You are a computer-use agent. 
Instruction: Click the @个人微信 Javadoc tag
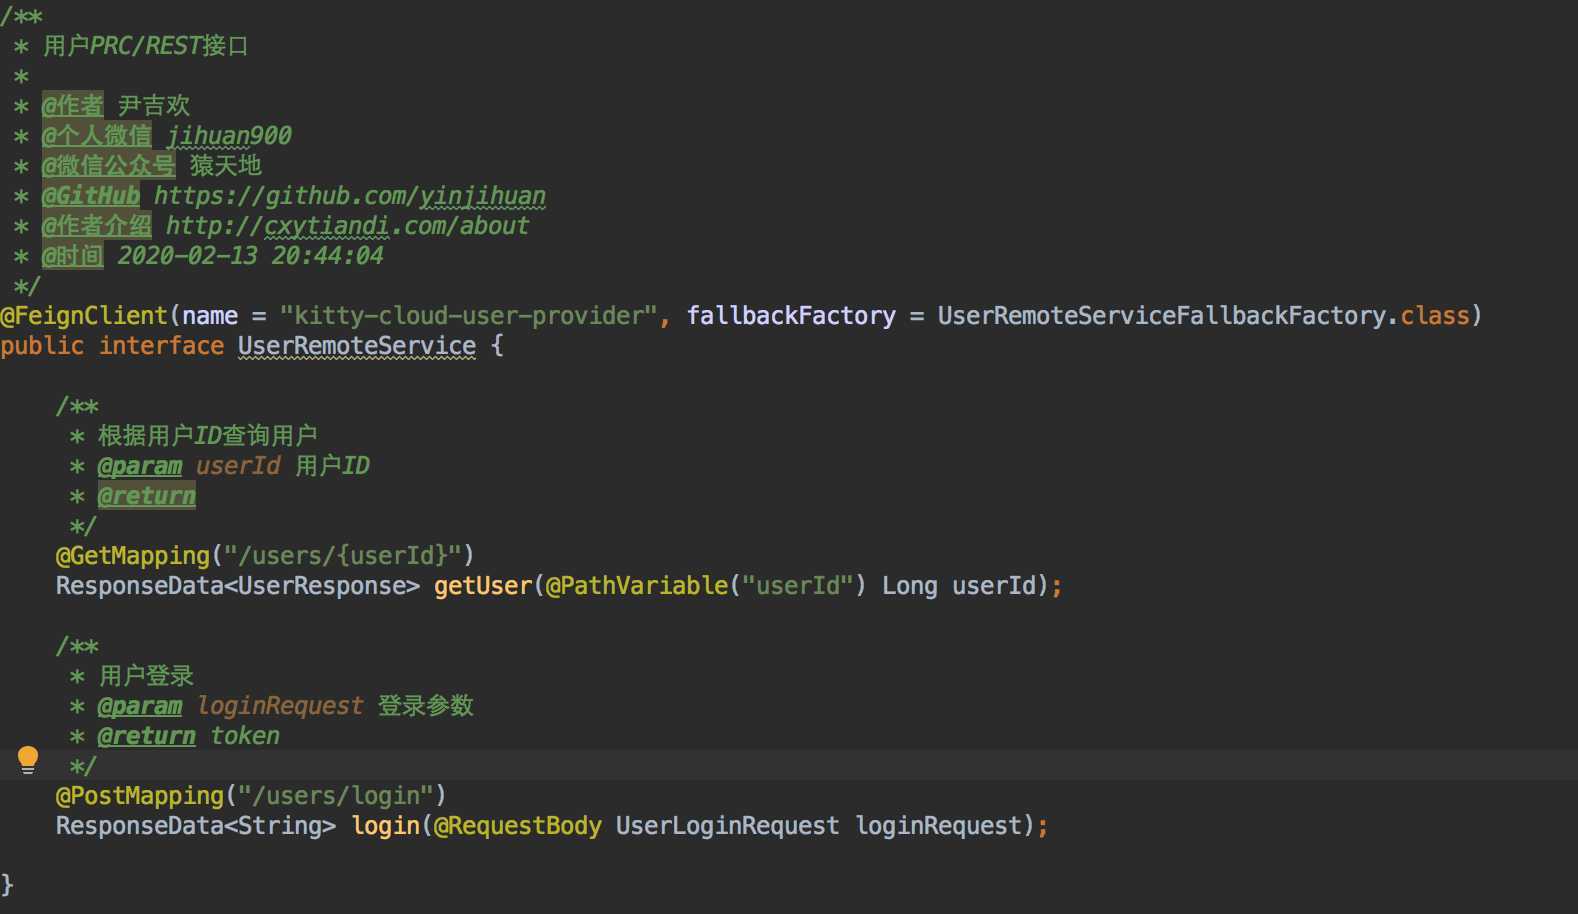pyautogui.click(x=97, y=136)
